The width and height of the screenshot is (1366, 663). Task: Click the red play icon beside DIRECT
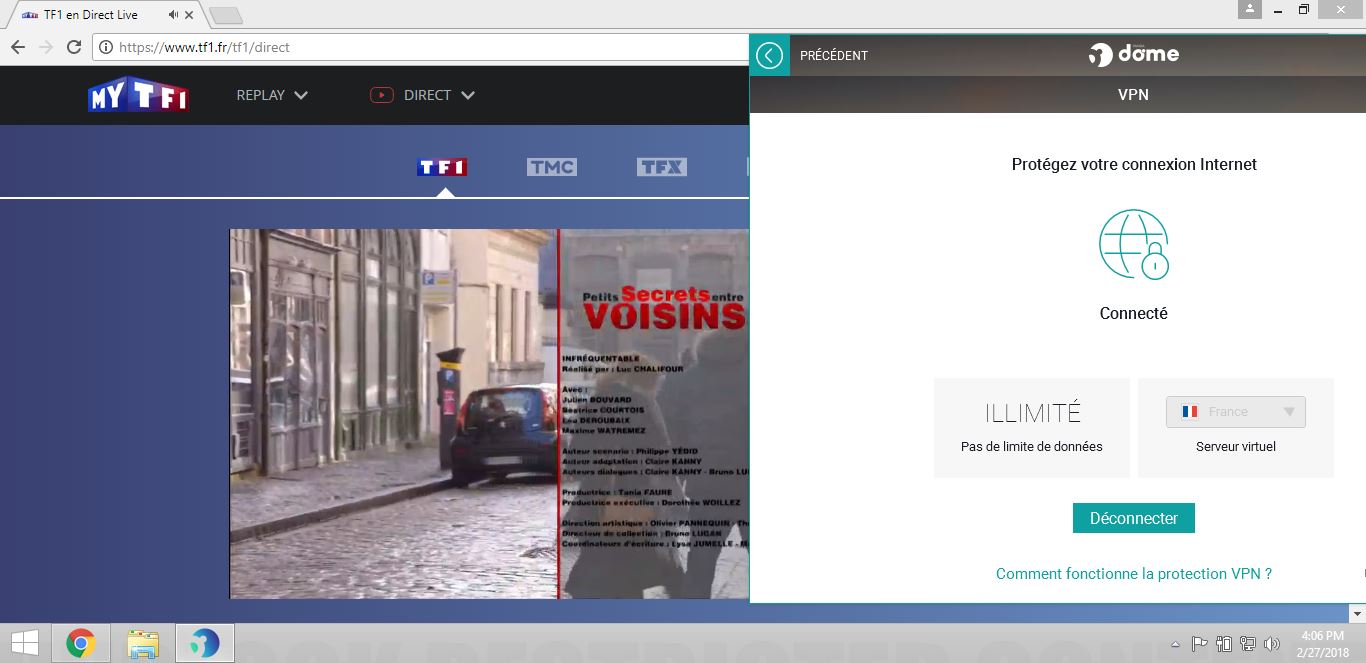[381, 95]
